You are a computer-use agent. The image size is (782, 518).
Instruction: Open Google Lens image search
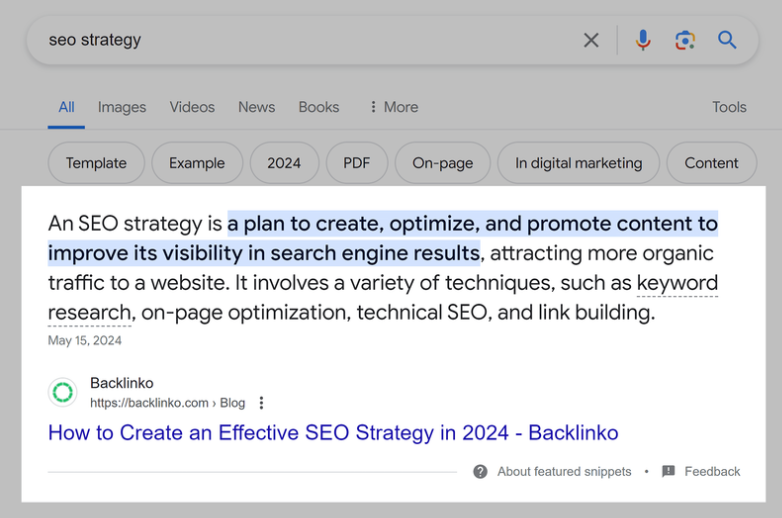pyautogui.click(x=685, y=40)
